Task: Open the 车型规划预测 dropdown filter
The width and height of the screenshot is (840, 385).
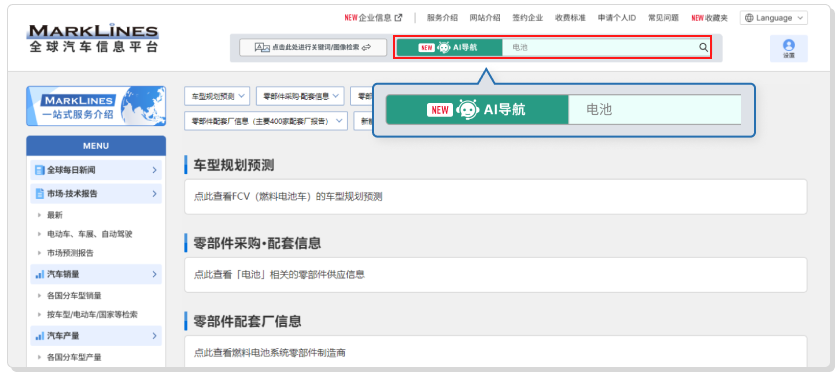Action: tap(217, 96)
